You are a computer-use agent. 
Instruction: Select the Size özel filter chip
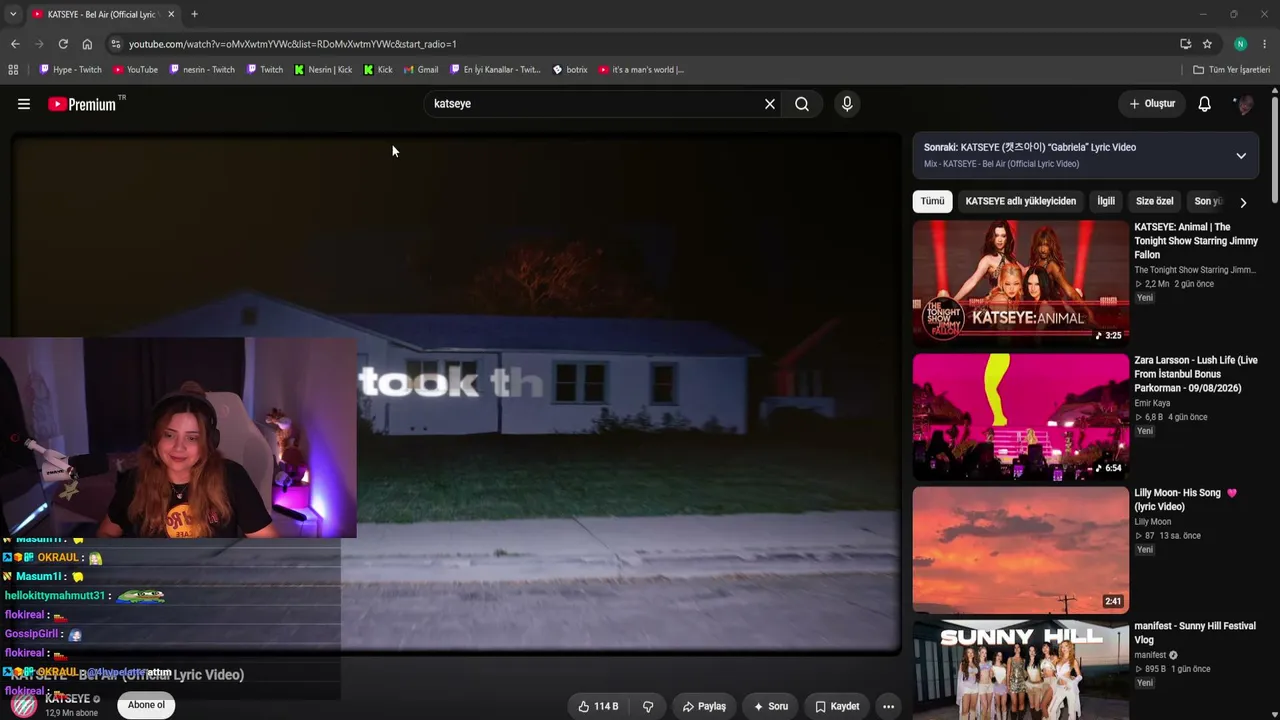pyautogui.click(x=1155, y=201)
